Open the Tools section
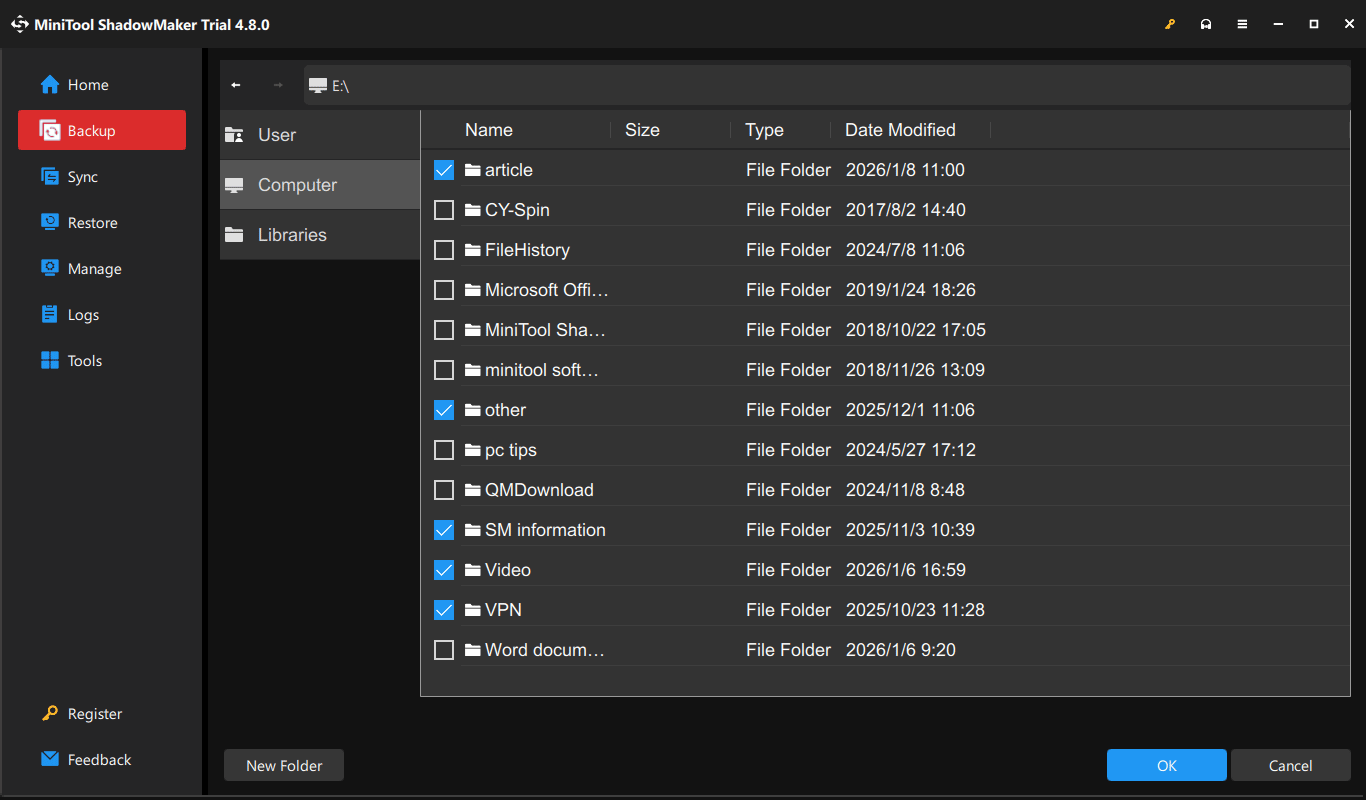 [84, 360]
